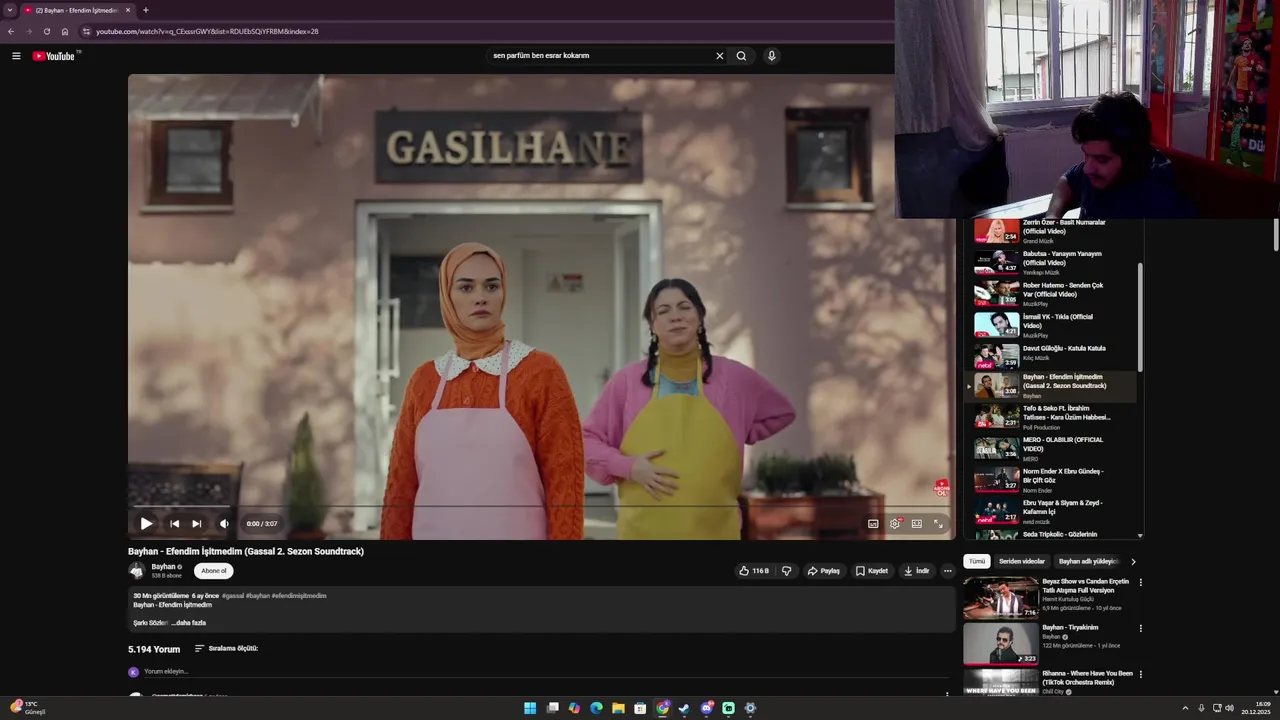Open the YouTube hamburger guide menu
This screenshot has width=1280, height=720.
[x=16, y=56]
